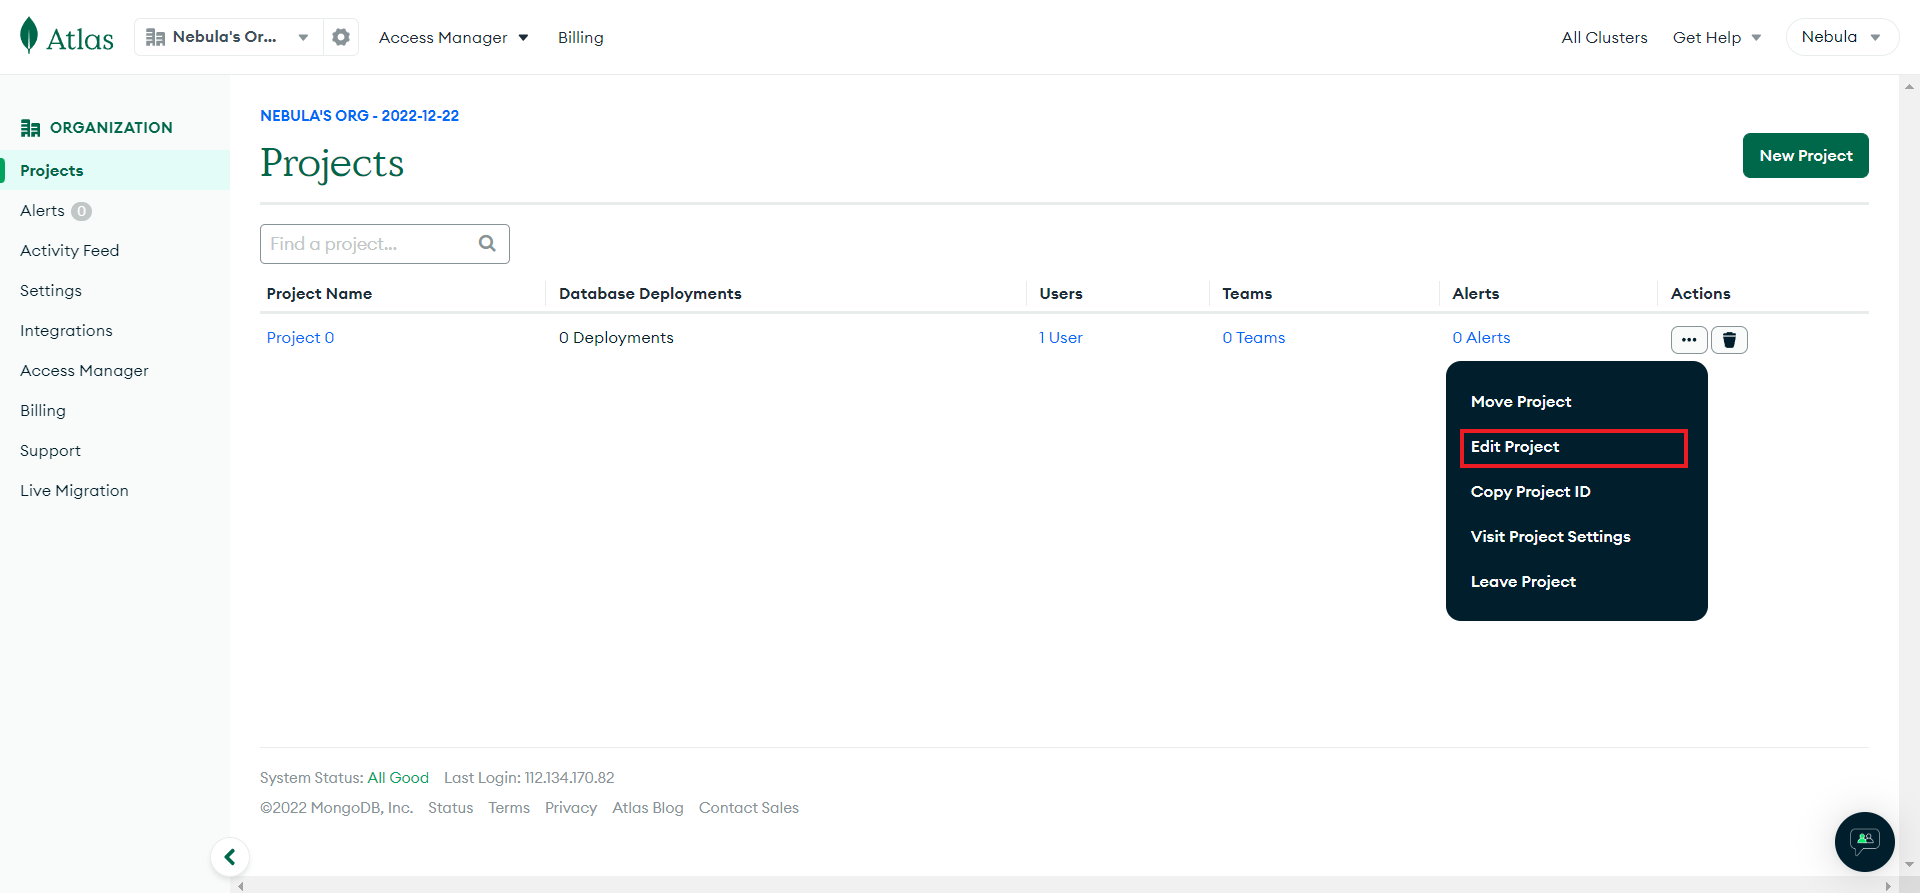Click the Database Deployments column header
The height and width of the screenshot is (893, 1920).
tap(650, 293)
